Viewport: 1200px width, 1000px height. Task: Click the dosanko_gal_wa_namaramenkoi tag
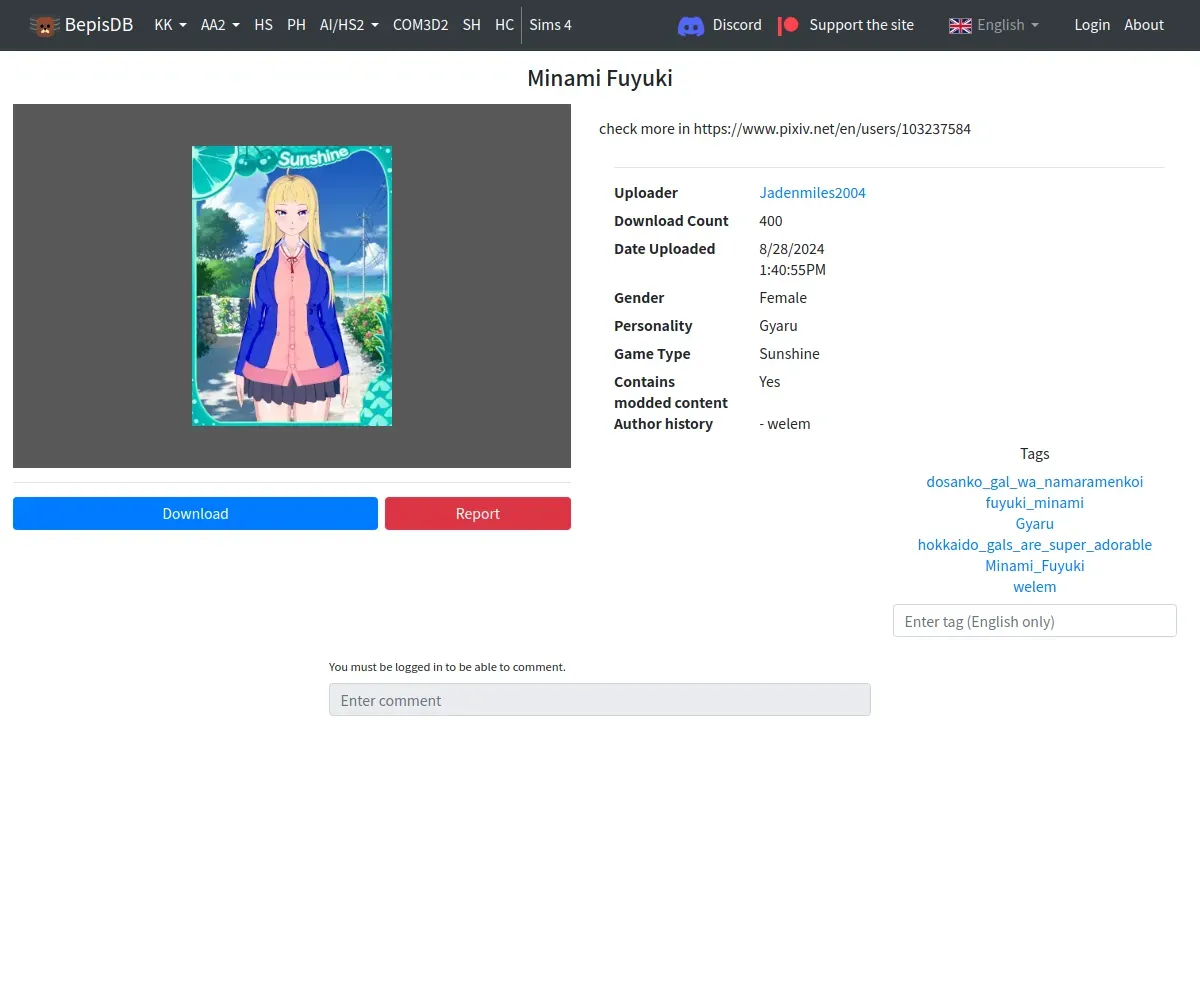point(1035,482)
